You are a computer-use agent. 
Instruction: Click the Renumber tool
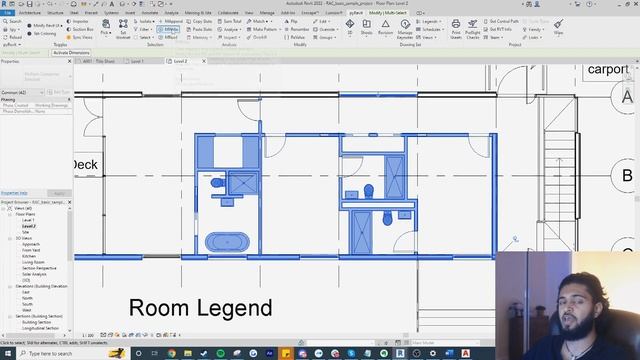(297, 29)
